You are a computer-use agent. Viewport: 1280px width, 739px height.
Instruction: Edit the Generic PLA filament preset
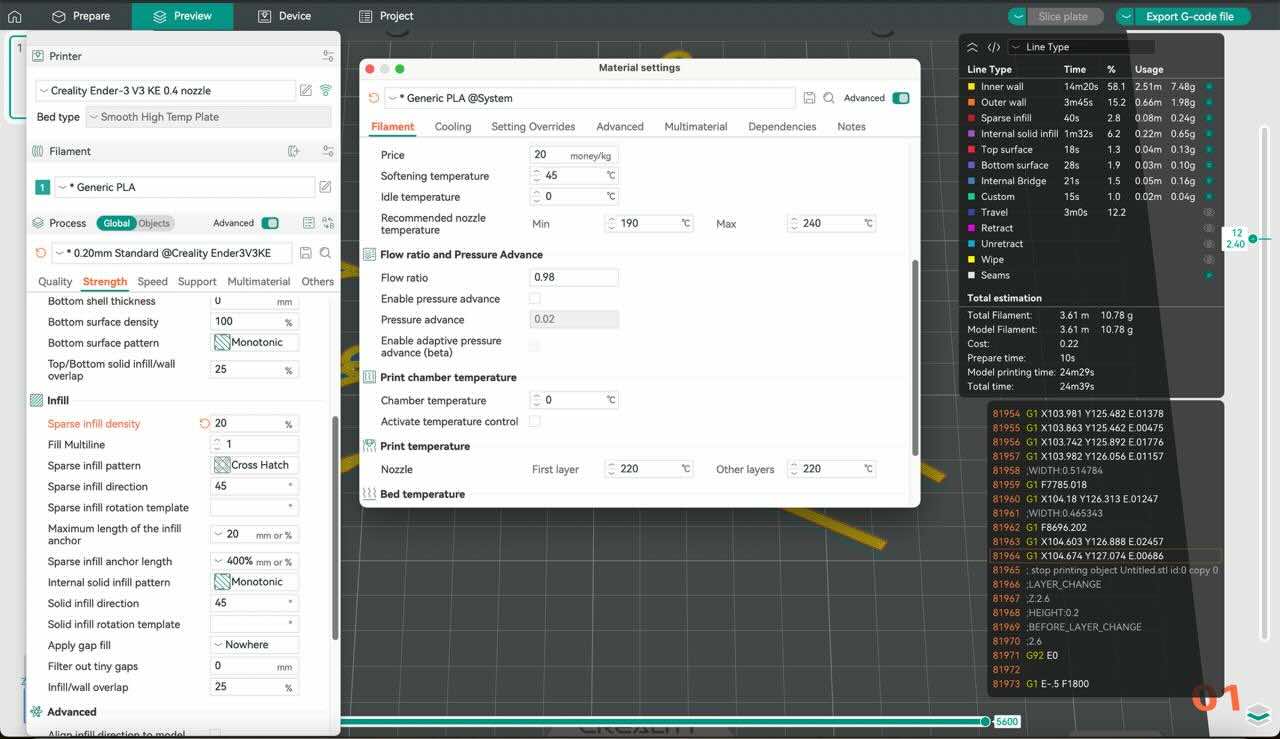(325, 187)
